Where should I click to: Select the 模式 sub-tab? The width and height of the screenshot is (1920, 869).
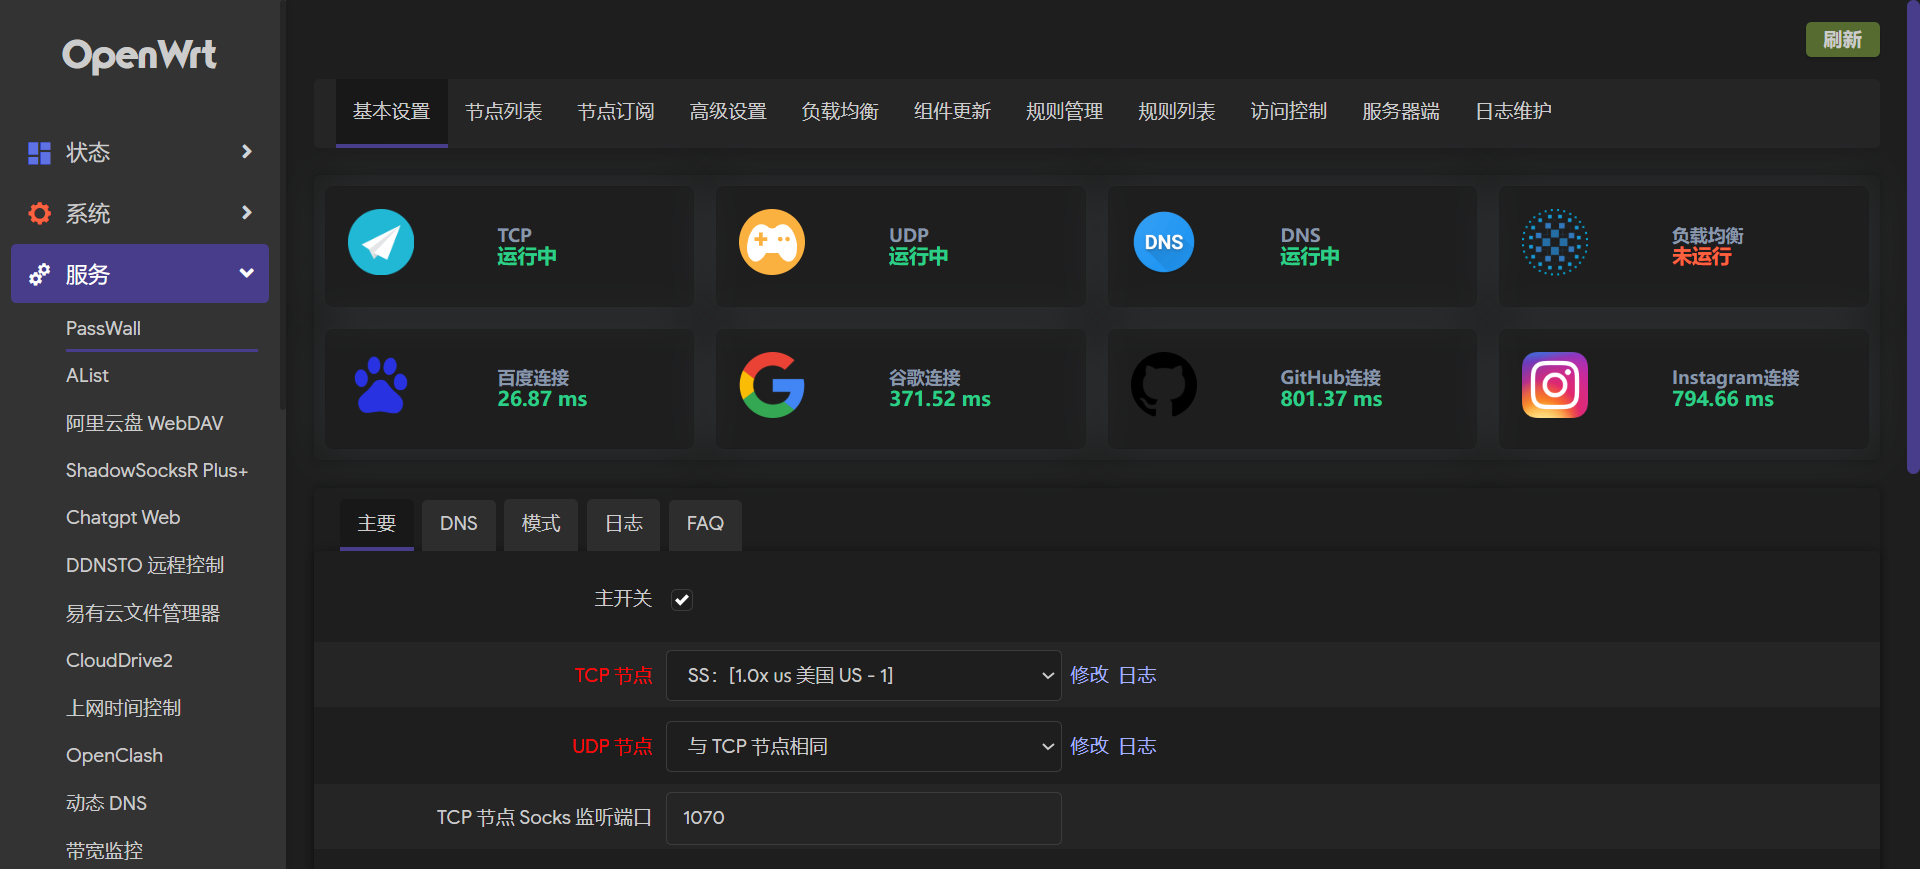click(541, 524)
